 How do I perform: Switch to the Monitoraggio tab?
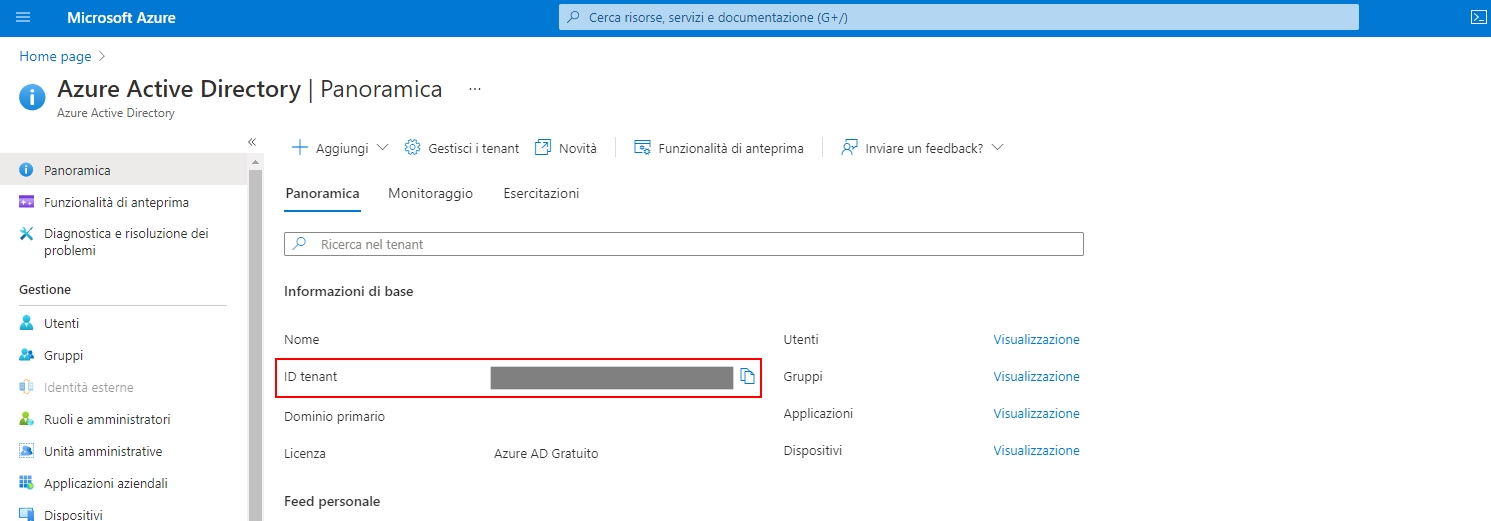point(430,193)
